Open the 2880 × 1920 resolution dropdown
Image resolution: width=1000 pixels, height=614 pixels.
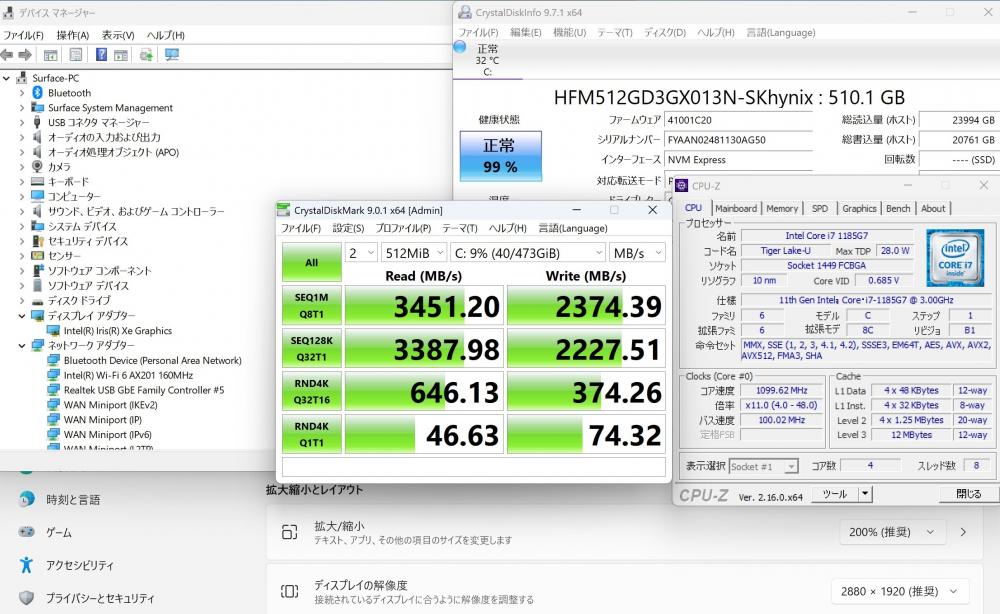click(x=900, y=591)
